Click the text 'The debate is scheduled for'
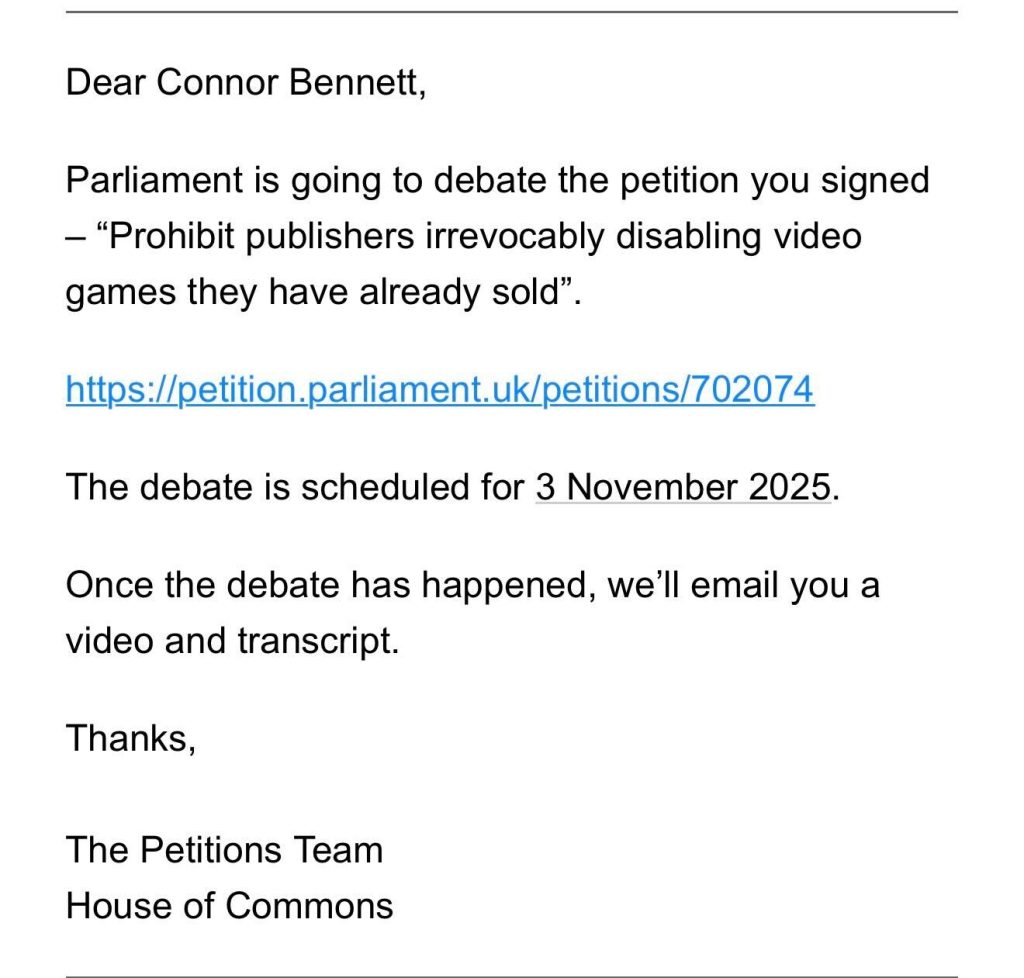Screen dimensions: 1024x978 295,487
